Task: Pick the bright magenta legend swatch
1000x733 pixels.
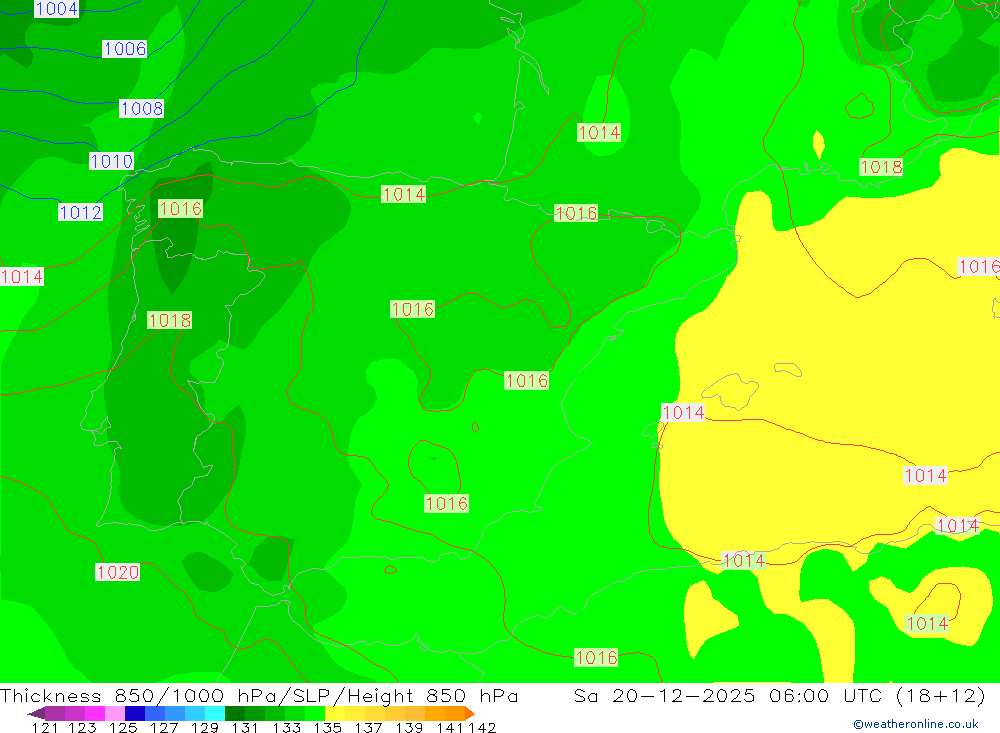Action: coord(93,713)
